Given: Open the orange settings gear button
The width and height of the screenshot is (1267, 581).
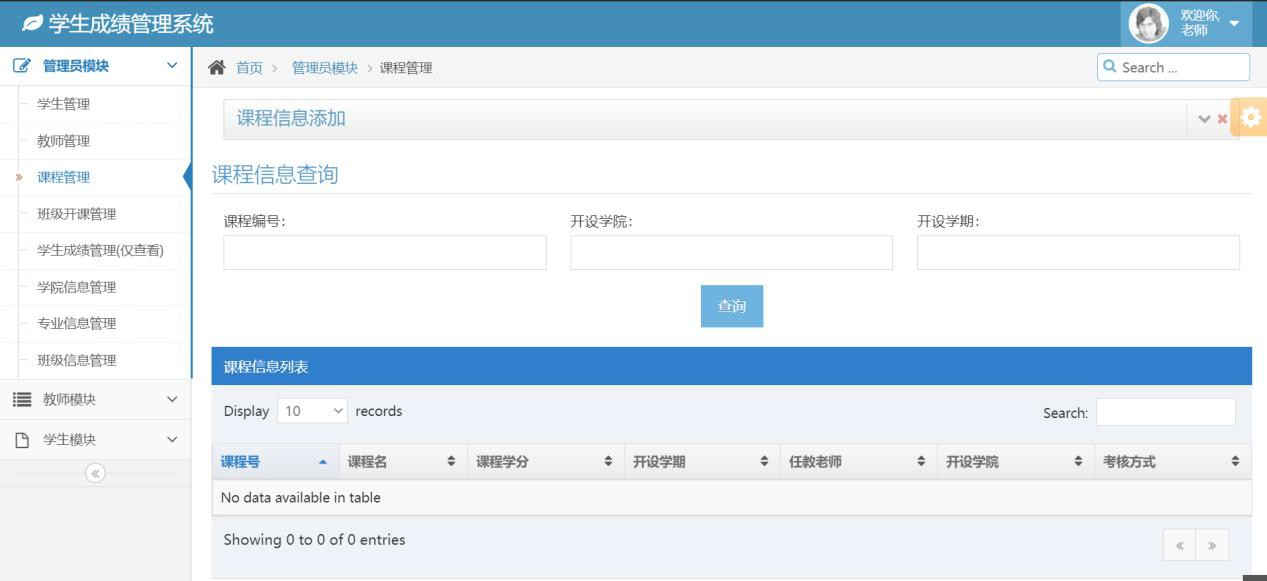Looking at the screenshot, I should coord(1250,117).
